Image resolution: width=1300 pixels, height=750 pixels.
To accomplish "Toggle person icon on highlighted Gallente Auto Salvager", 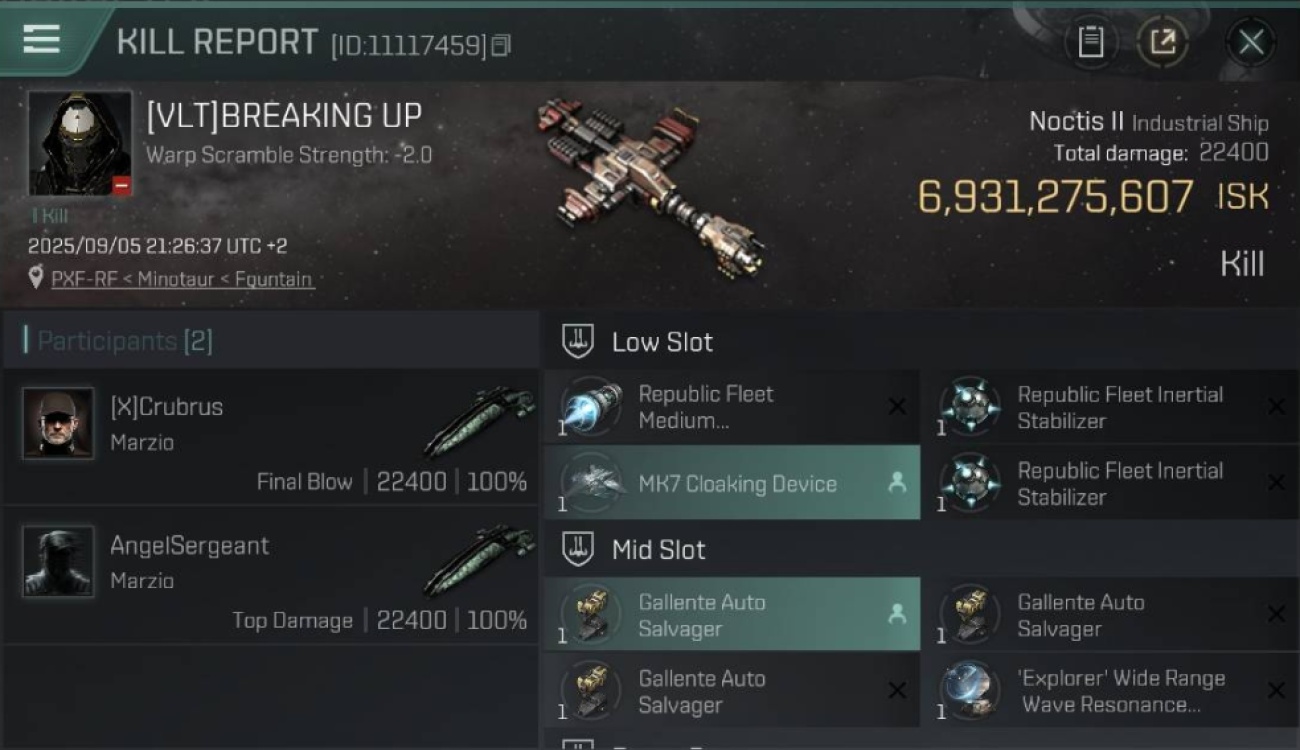I will pyautogui.click(x=897, y=615).
